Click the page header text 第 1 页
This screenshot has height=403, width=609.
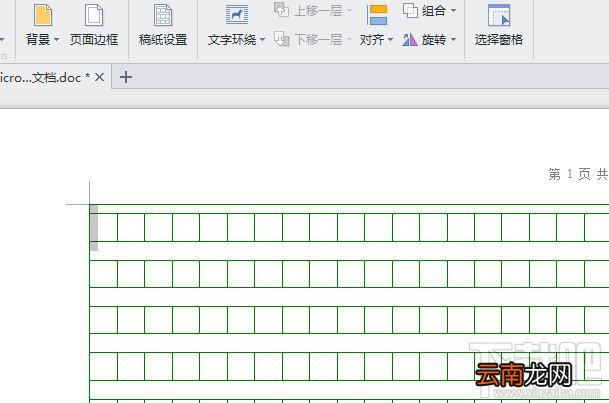point(569,174)
